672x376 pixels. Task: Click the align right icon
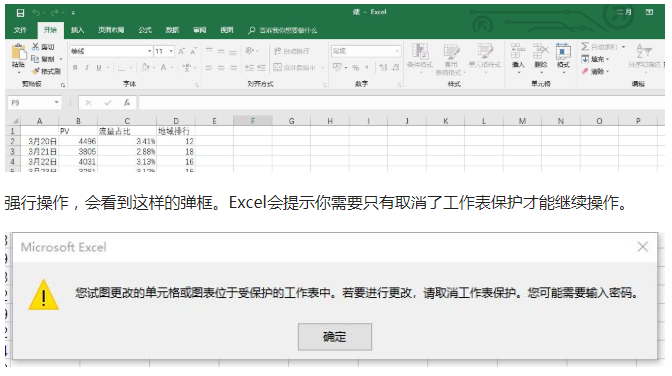point(233,68)
